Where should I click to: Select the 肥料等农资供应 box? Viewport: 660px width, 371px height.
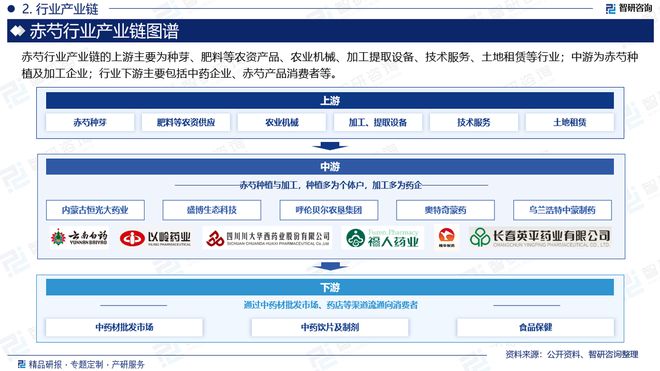(x=186, y=122)
